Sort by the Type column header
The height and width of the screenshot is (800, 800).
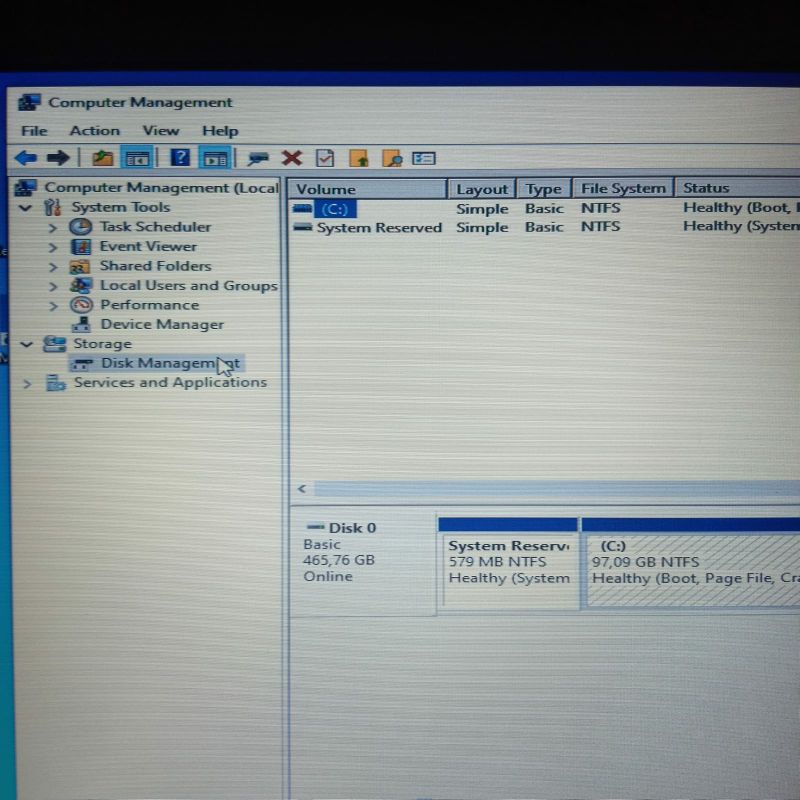544,189
